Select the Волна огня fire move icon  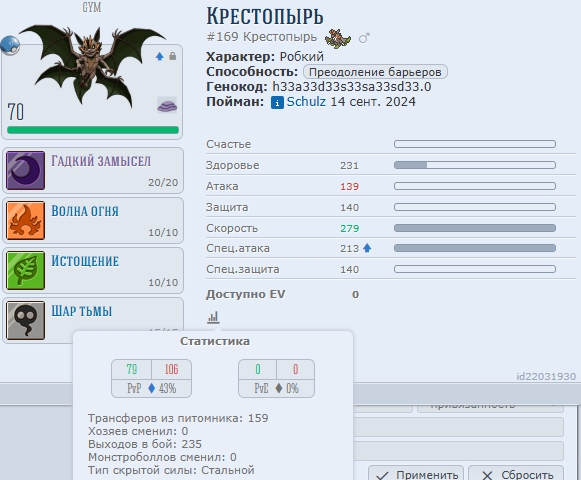pyautogui.click(x=26, y=220)
